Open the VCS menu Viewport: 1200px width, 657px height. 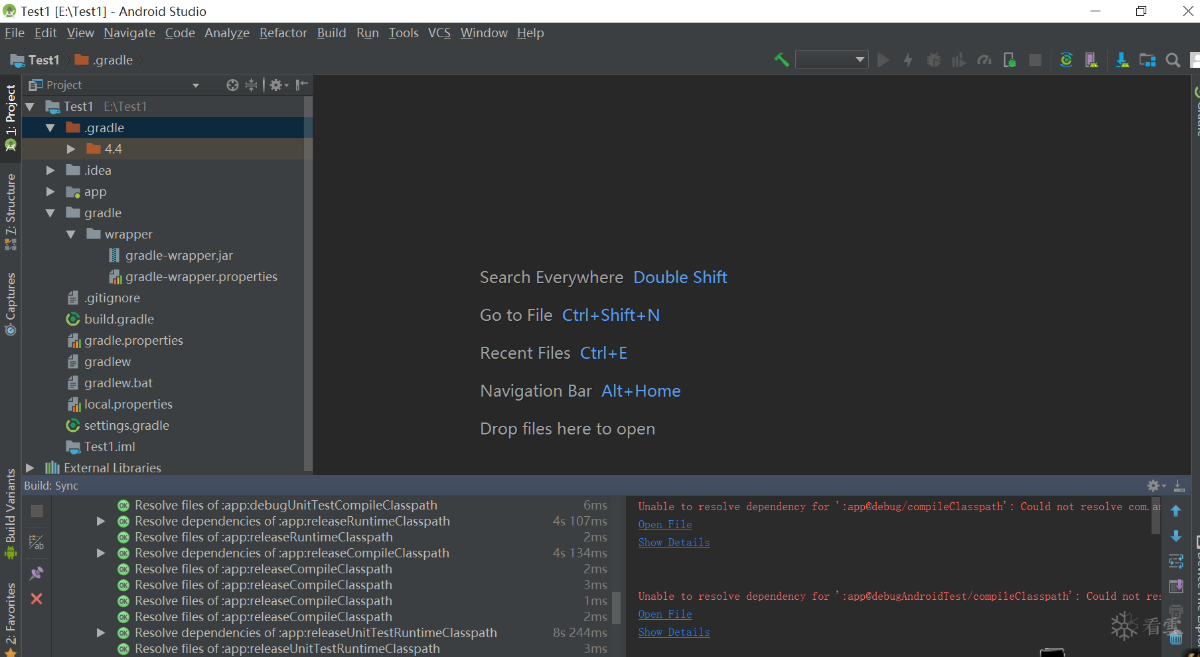click(x=439, y=33)
